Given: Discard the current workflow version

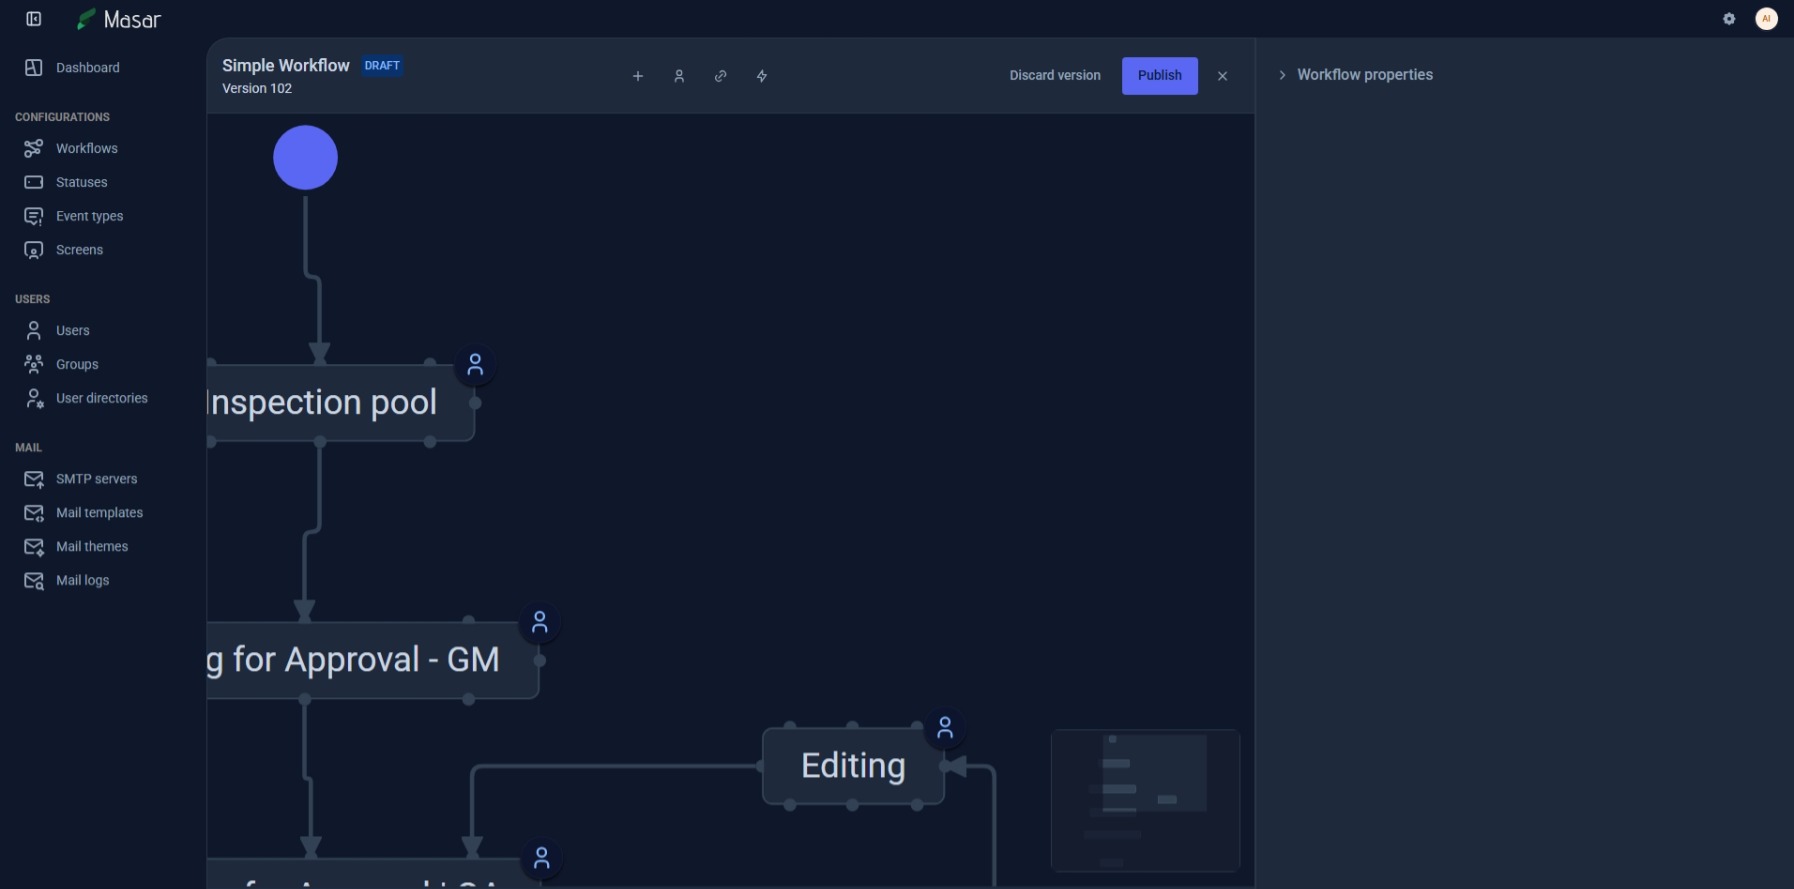Looking at the screenshot, I should [1054, 76].
